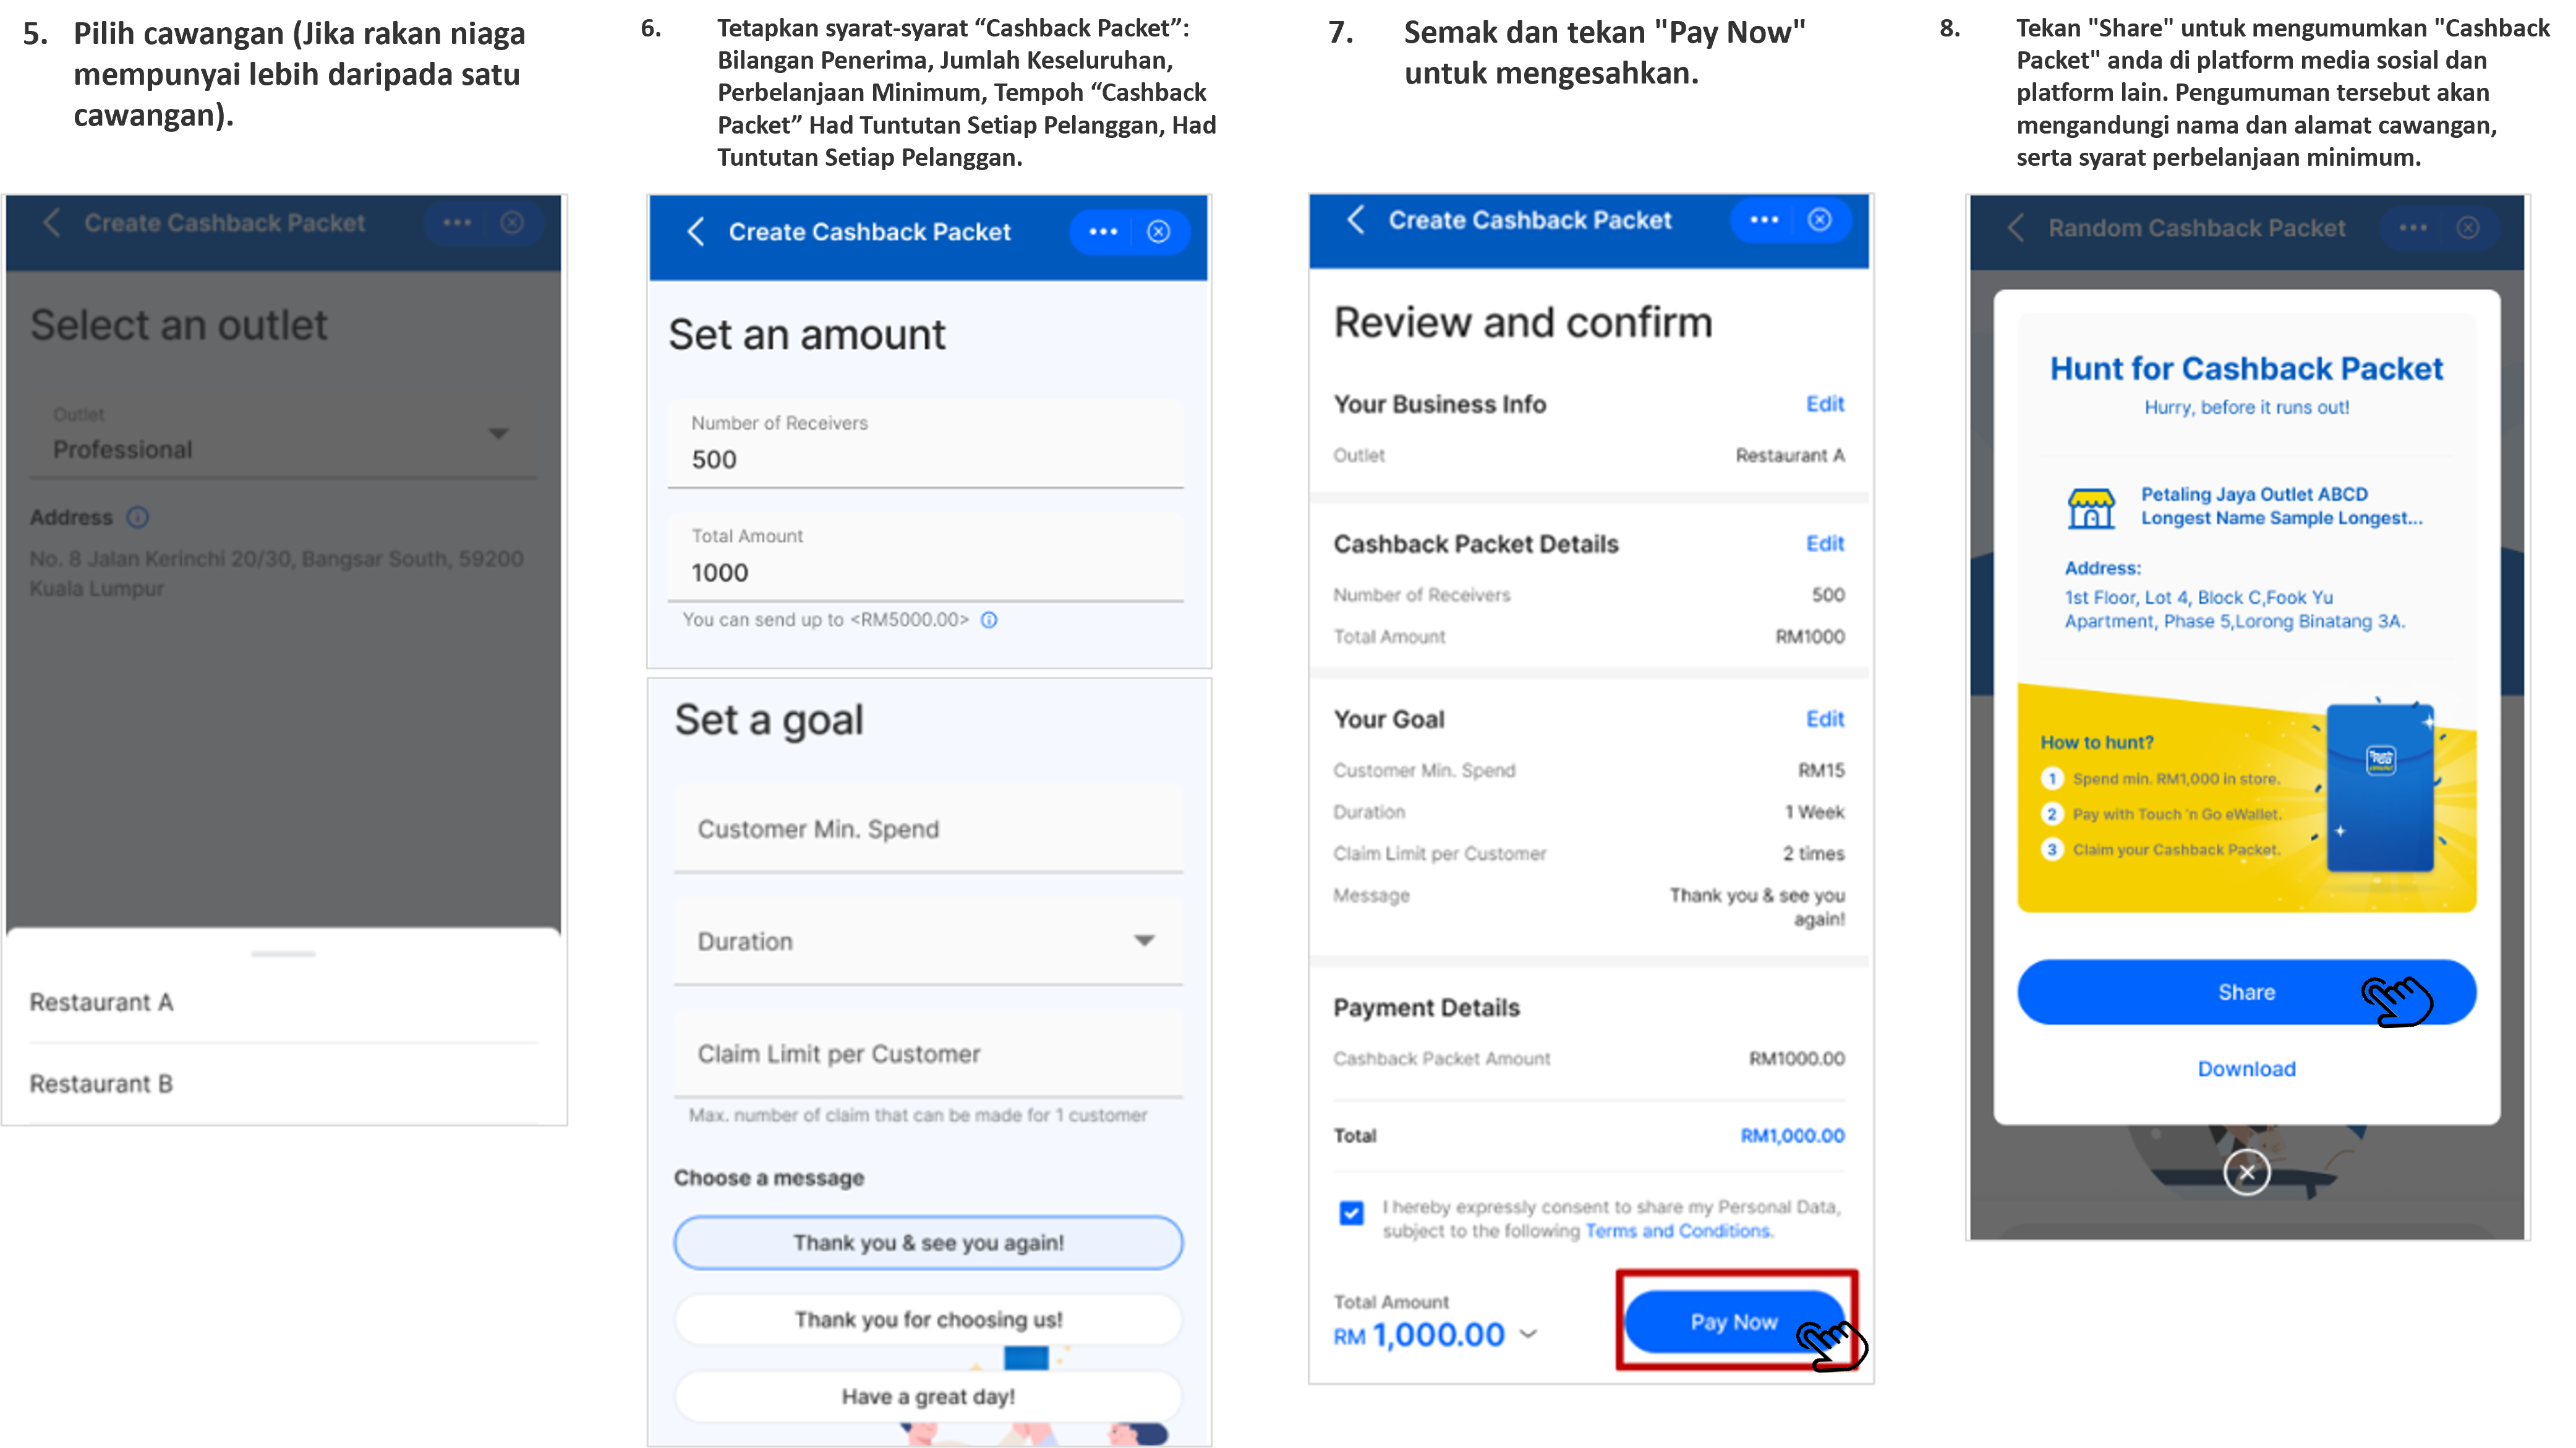Open more options on Review and confirm header
Screen dimensions: 2576x1448
1764,220
